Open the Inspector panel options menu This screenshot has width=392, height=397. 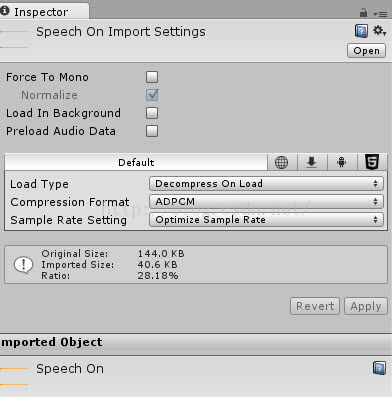tap(381, 14)
